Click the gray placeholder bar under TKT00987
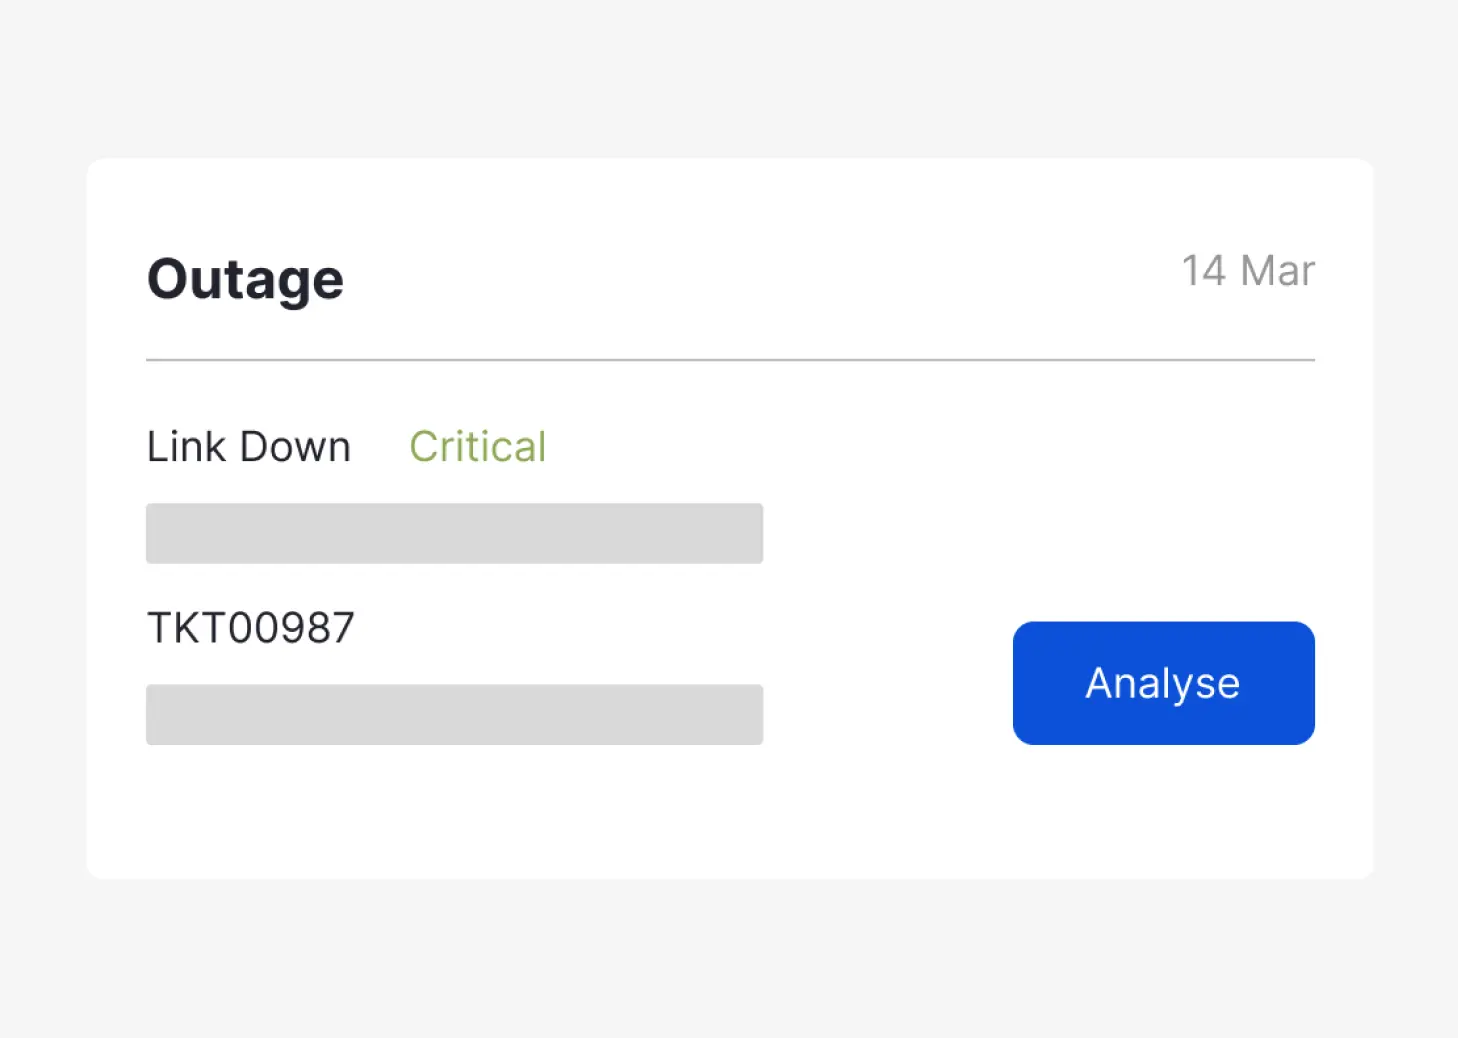 (x=454, y=714)
